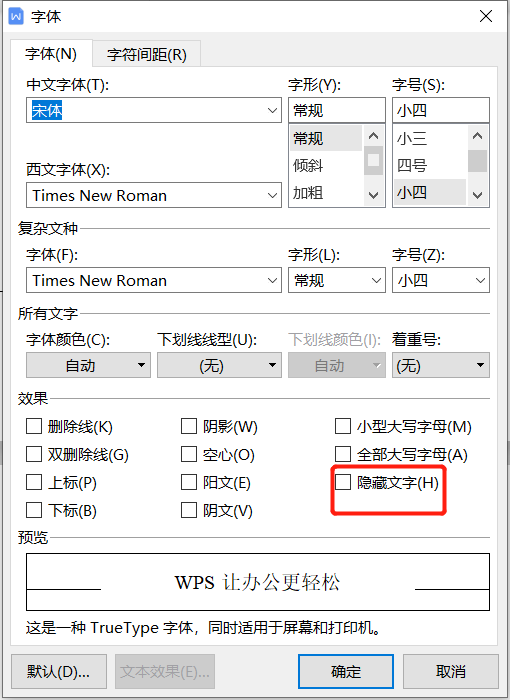Click the WPS Writer icon in title bar

pos(16,17)
